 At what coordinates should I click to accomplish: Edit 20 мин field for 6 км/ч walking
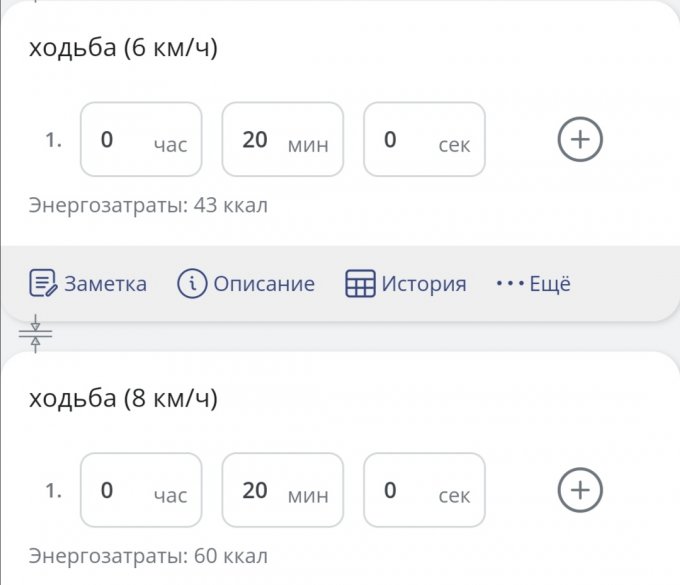pos(283,139)
